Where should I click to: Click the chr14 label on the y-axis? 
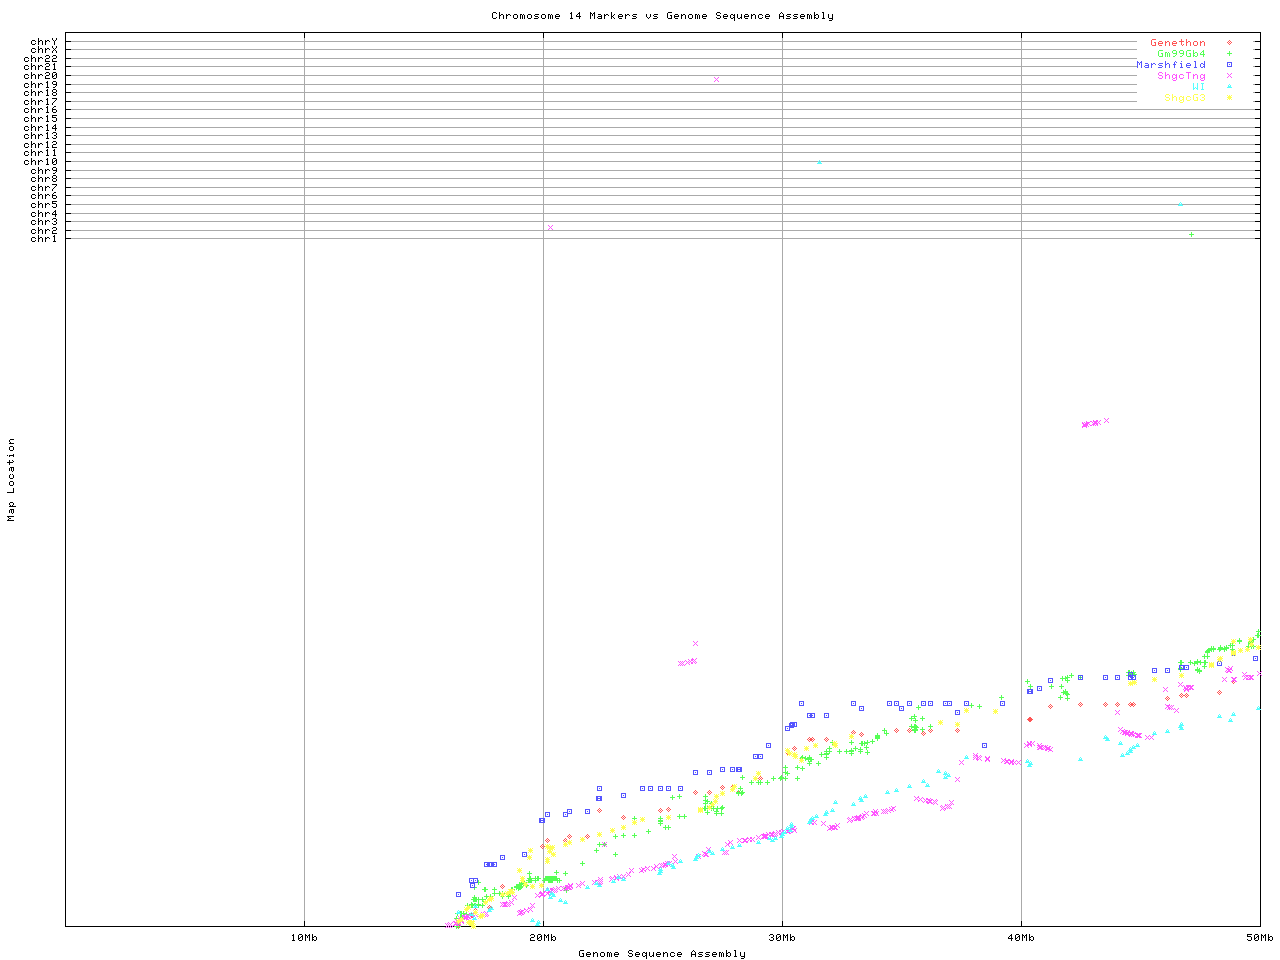point(43,128)
